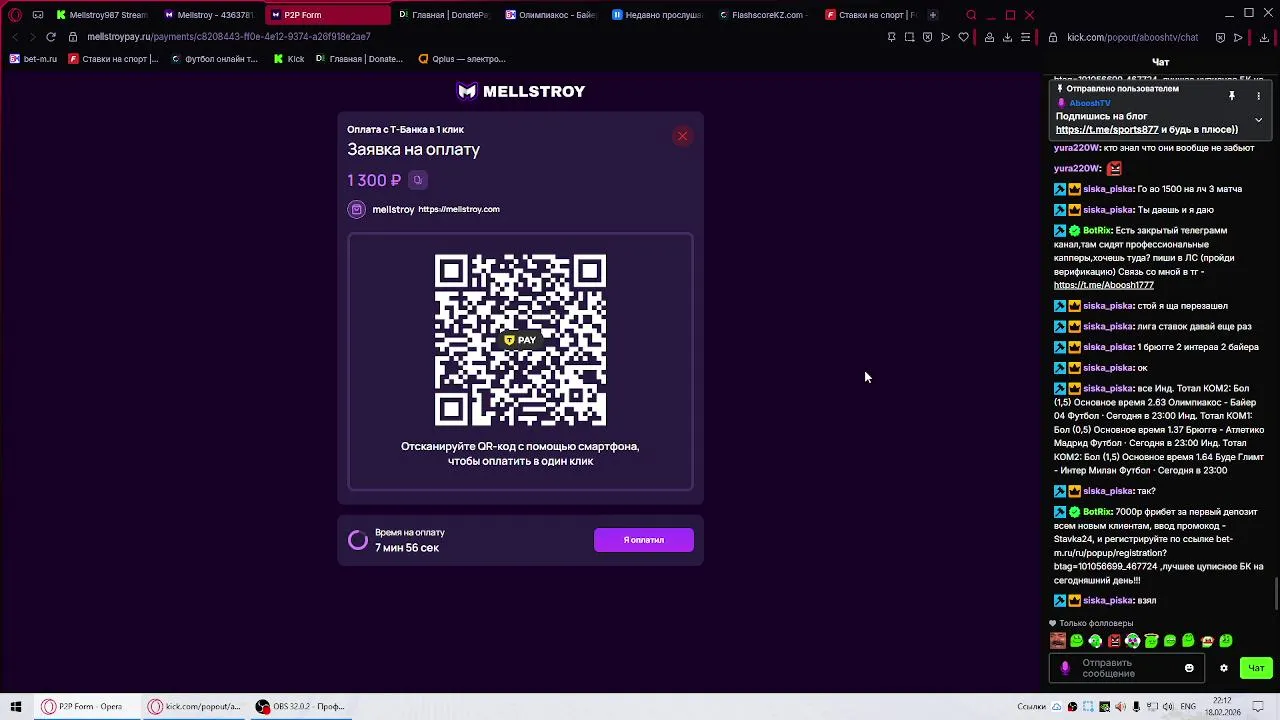
Task: Open the https://t.me/sports877 link in pinned message
Action: tap(1107, 129)
